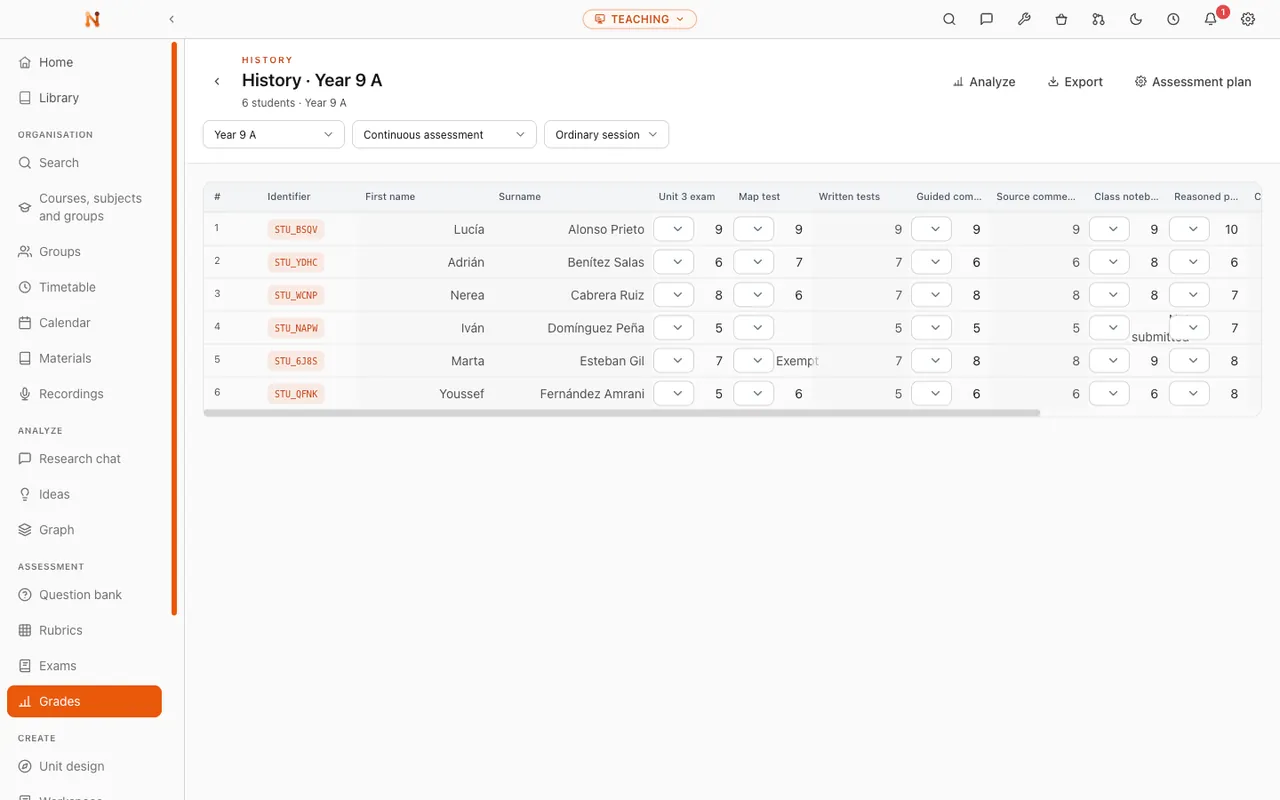
Task: Open Calendar in sidebar
Action: point(84,323)
